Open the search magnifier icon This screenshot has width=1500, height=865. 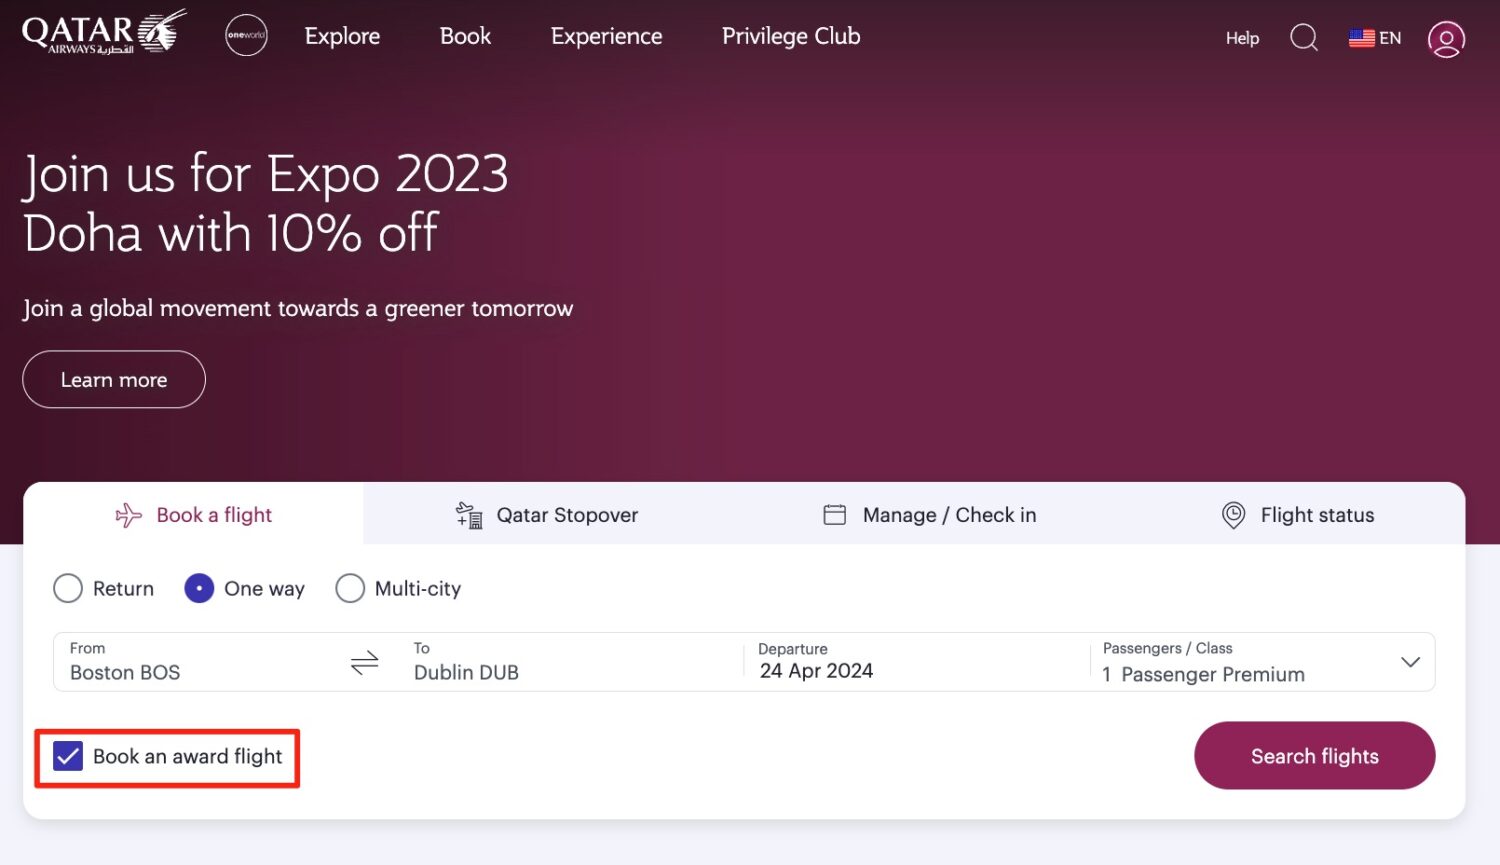point(1303,37)
